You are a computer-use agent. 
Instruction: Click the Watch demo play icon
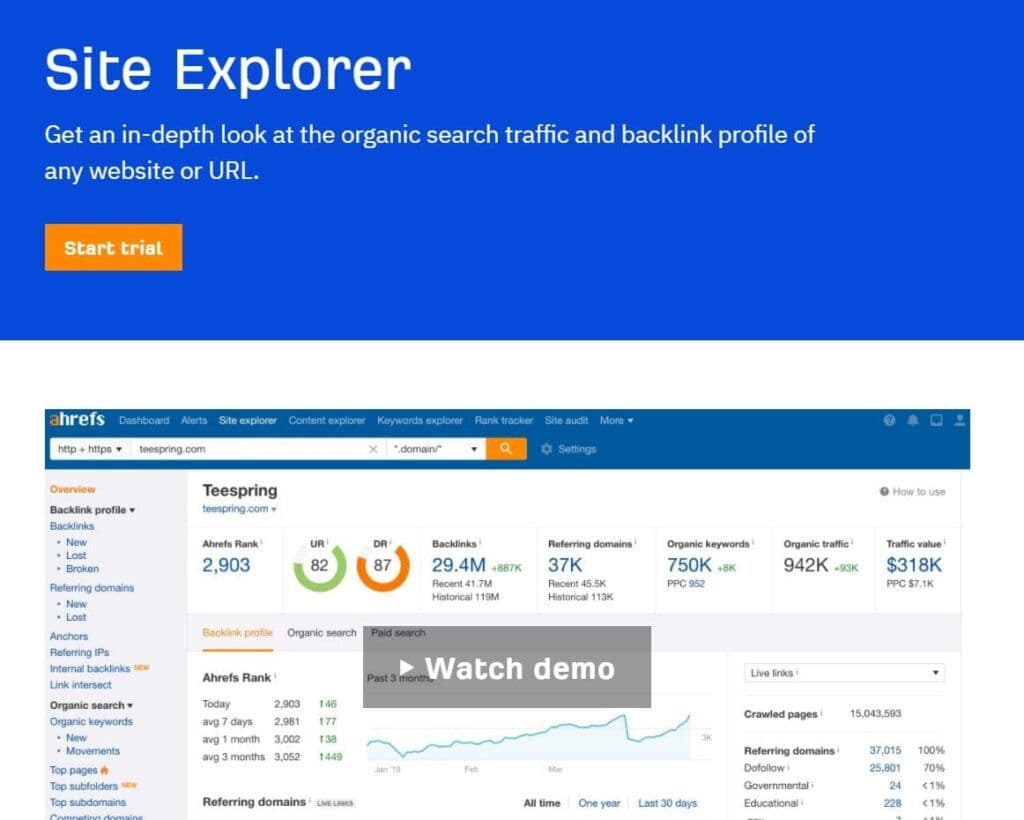[x=409, y=669]
